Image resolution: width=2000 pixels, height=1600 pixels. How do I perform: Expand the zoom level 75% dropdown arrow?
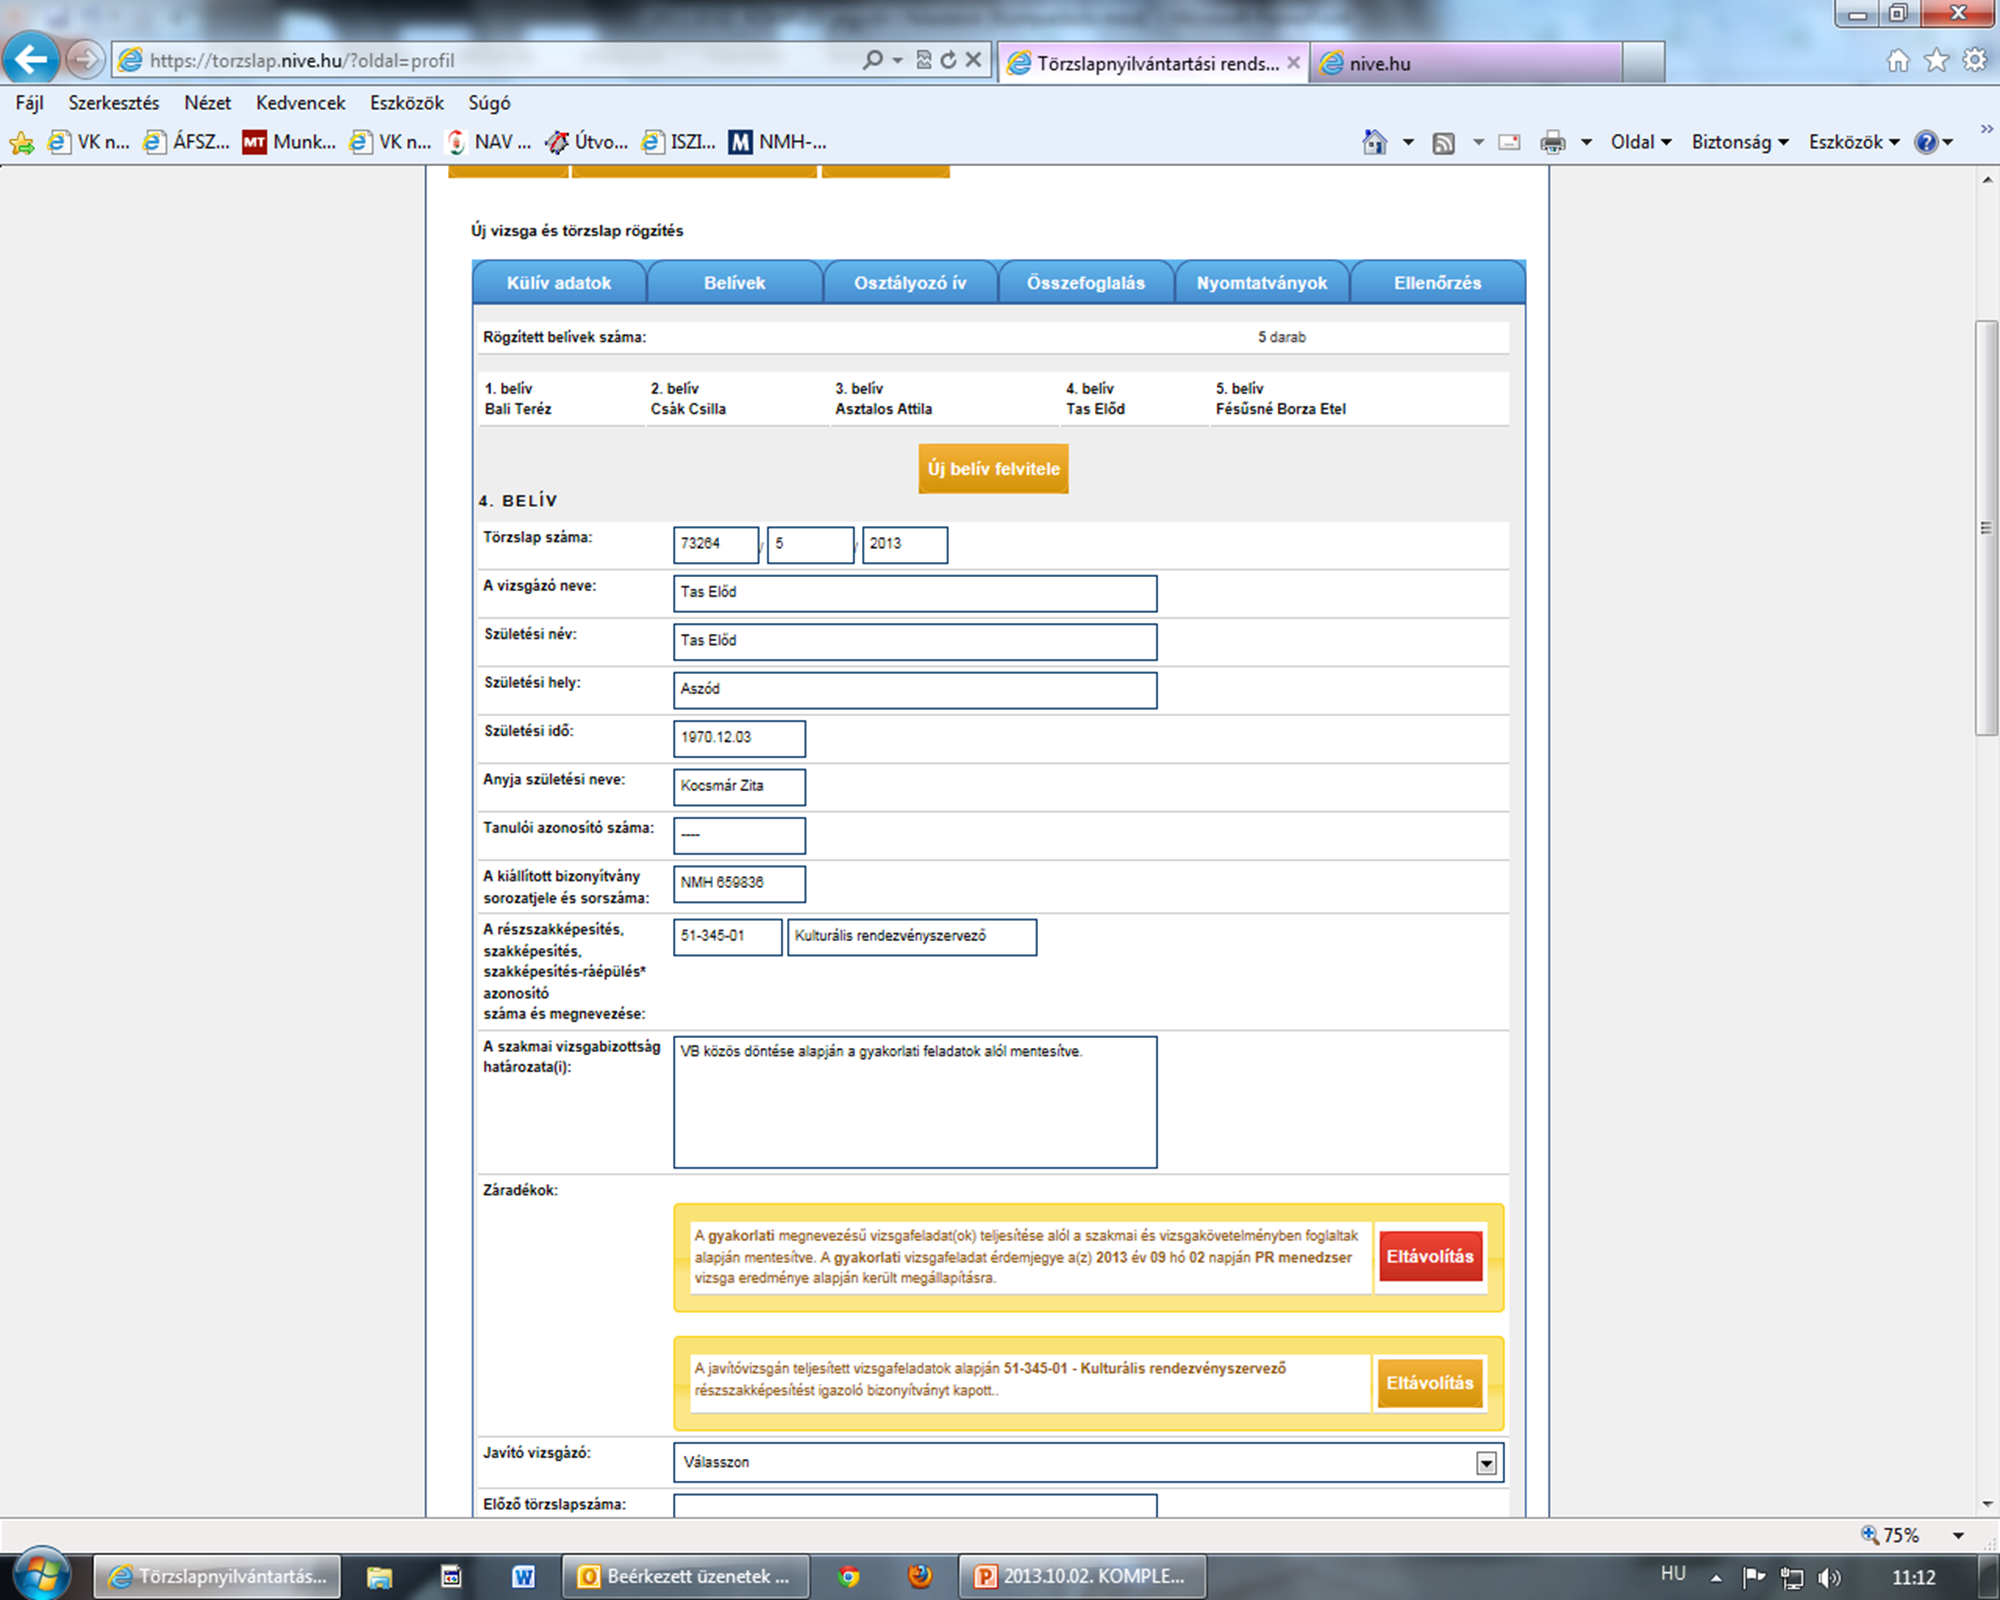pyautogui.click(x=1958, y=1535)
